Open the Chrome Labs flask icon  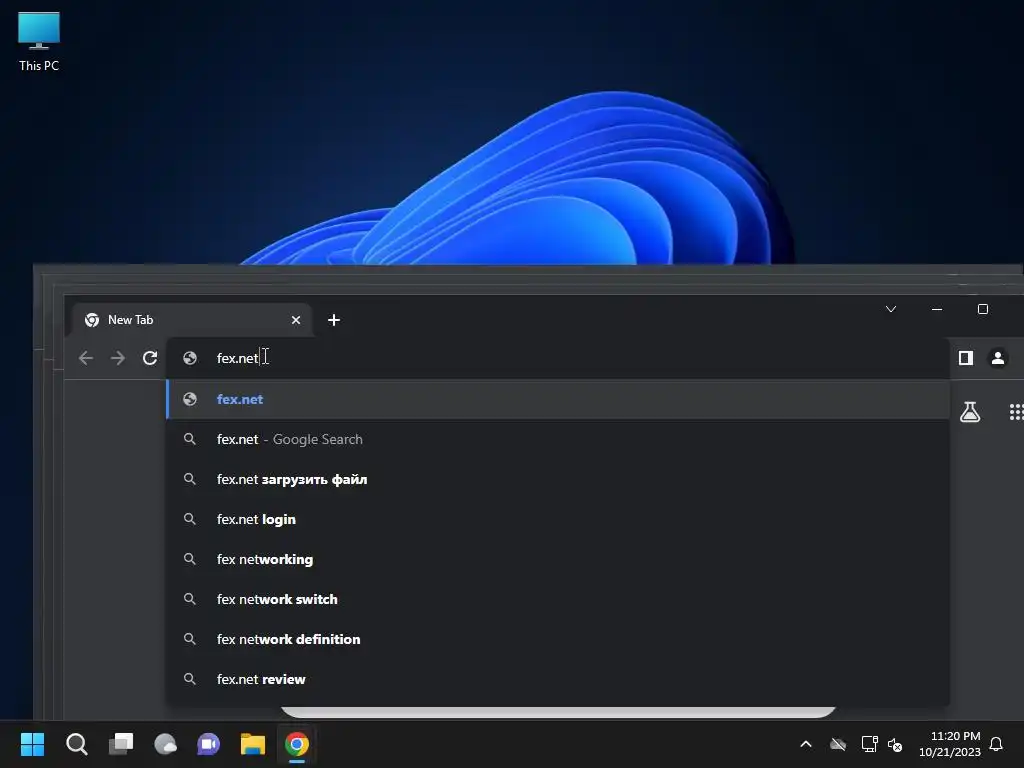point(970,412)
